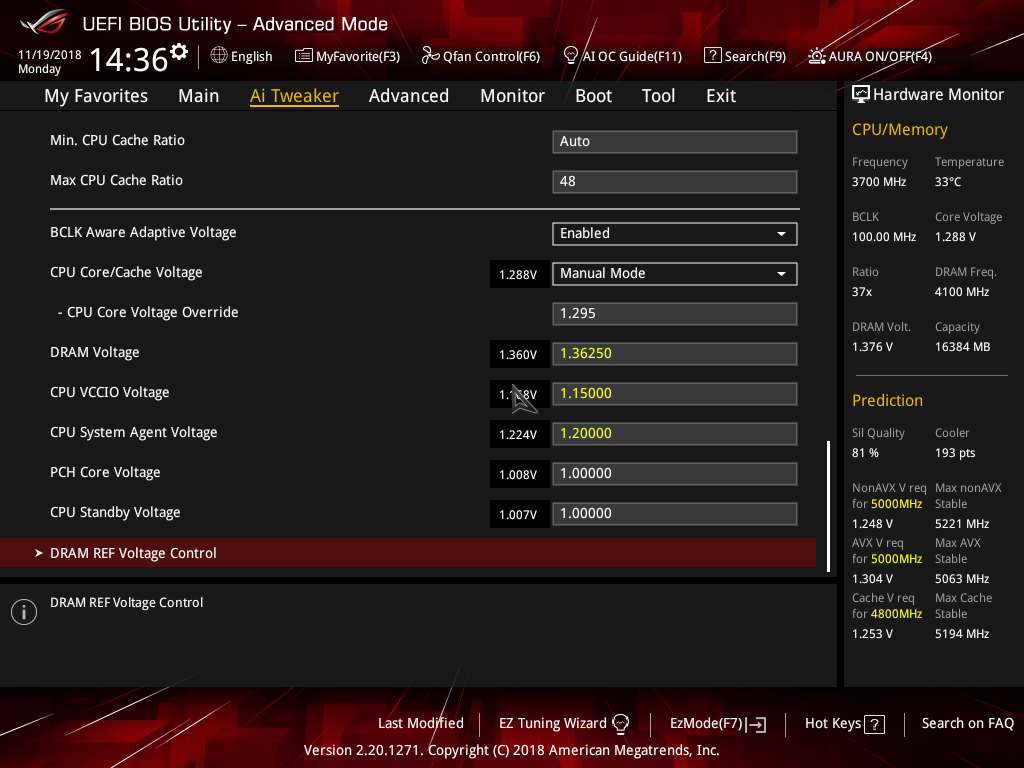Click the info icon in help panel
The height and width of the screenshot is (768, 1024).
click(24, 612)
